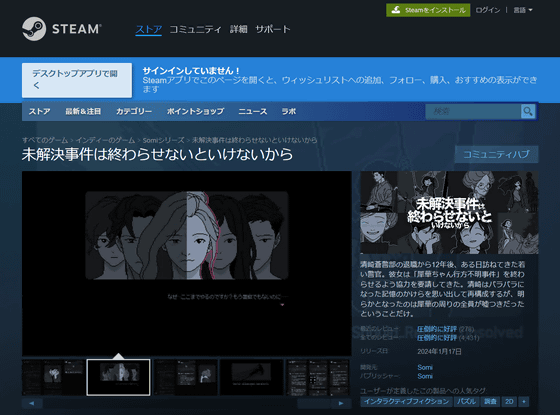Open the ラボ menu item
Viewport: 560px width, 415px height.
pos(289,111)
